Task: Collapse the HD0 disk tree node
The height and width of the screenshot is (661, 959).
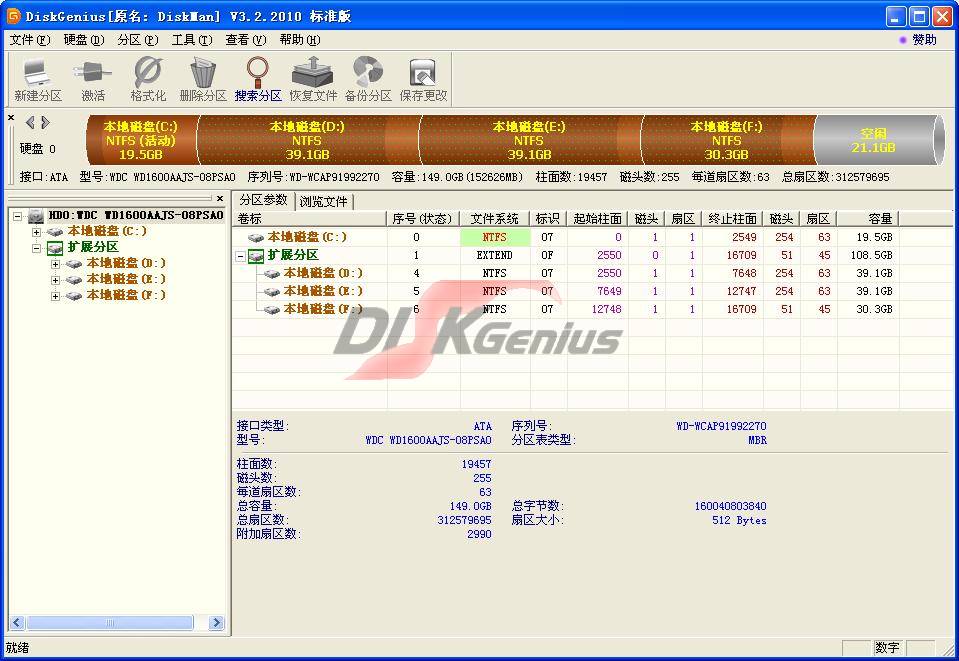Action: coord(18,216)
